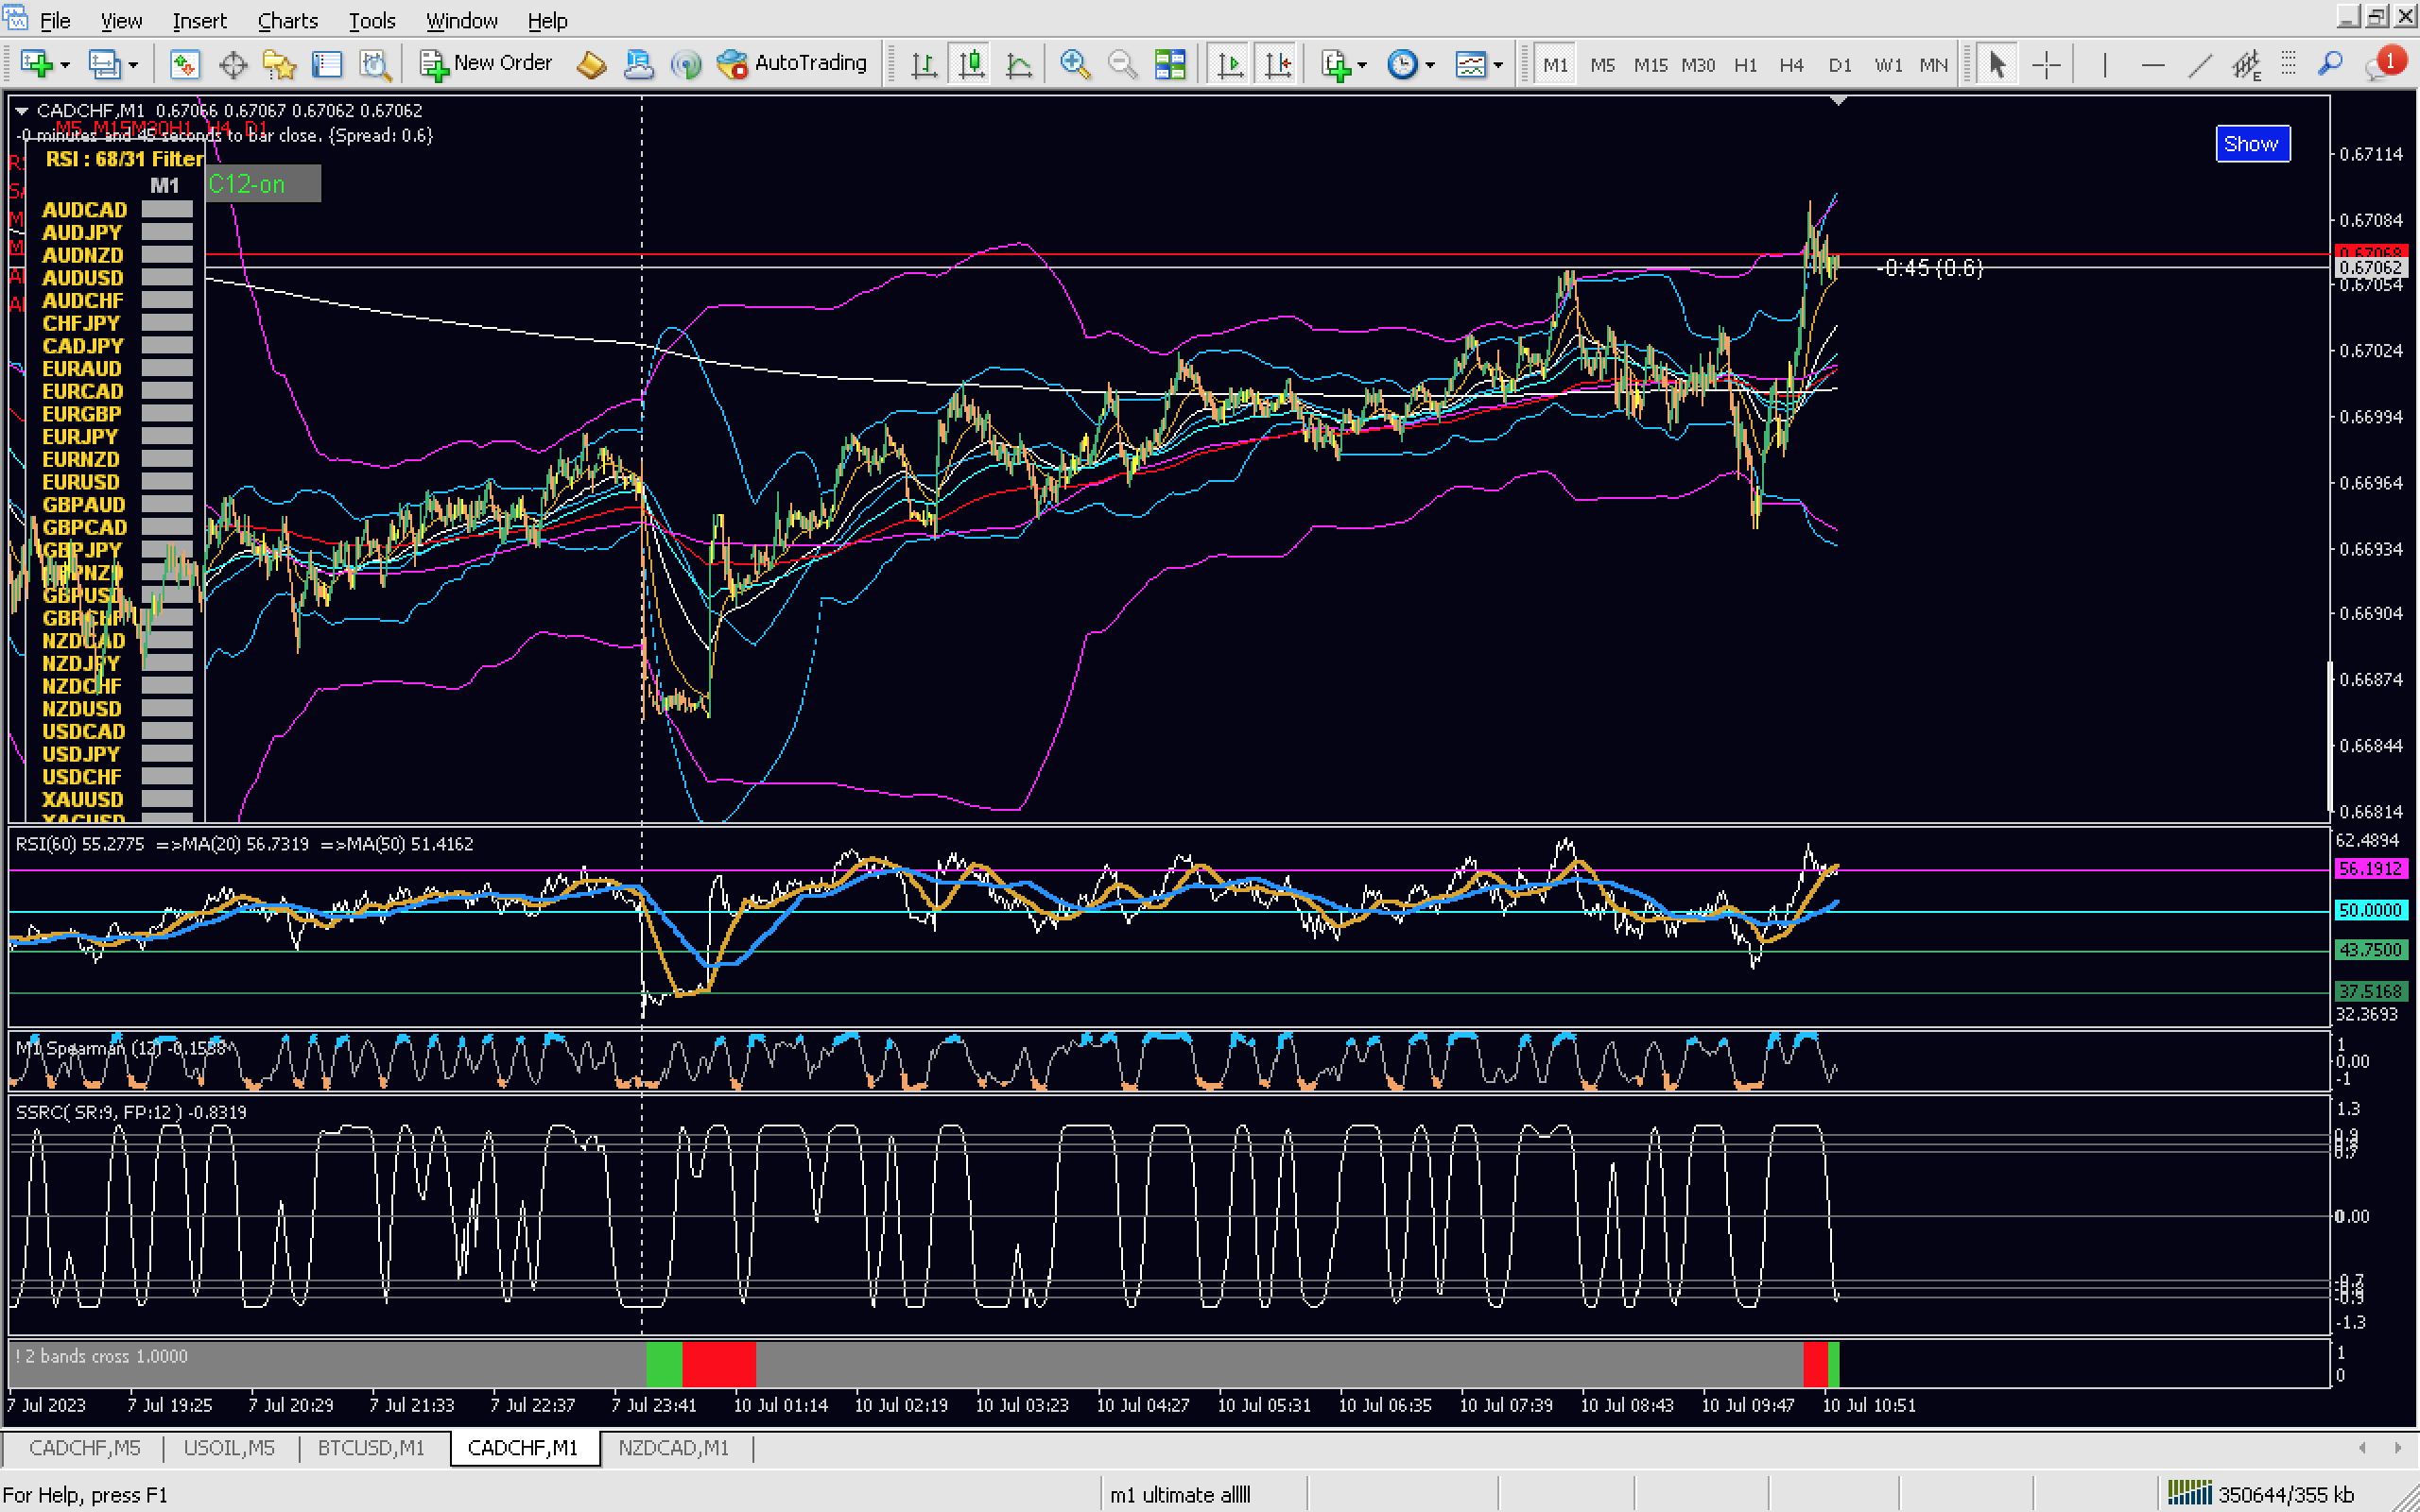Open the Market Watch panel icon
This screenshot has width=2420, height=1512.
184,65
